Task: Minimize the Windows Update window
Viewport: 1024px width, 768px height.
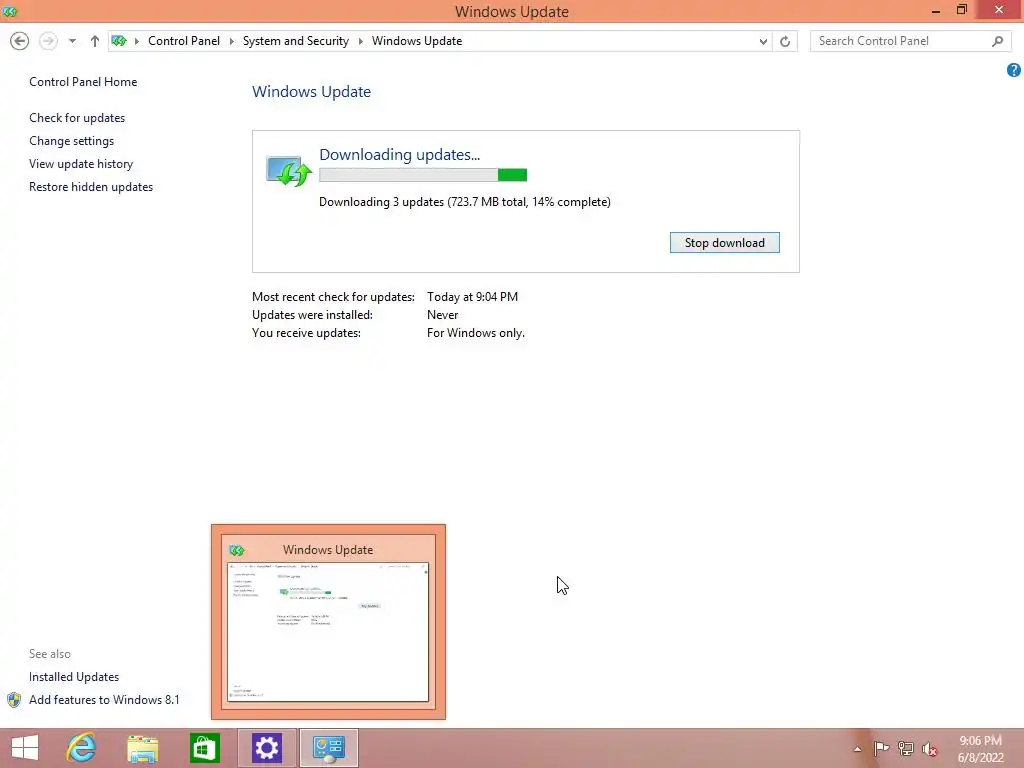Action: pyautogui.click(x=936, y=10)
